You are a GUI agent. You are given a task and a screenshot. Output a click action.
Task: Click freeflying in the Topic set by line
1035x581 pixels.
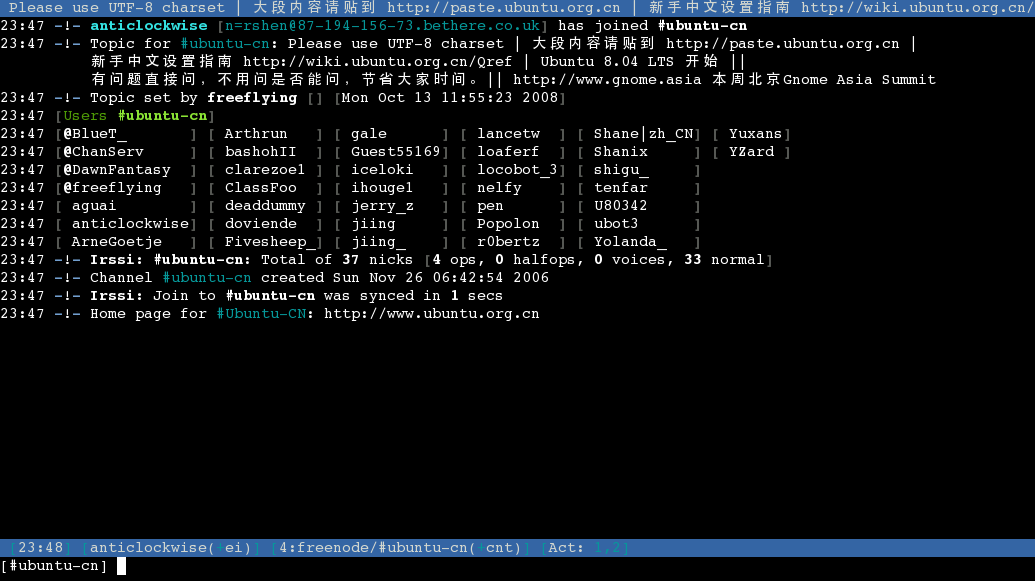click(252, 98)
